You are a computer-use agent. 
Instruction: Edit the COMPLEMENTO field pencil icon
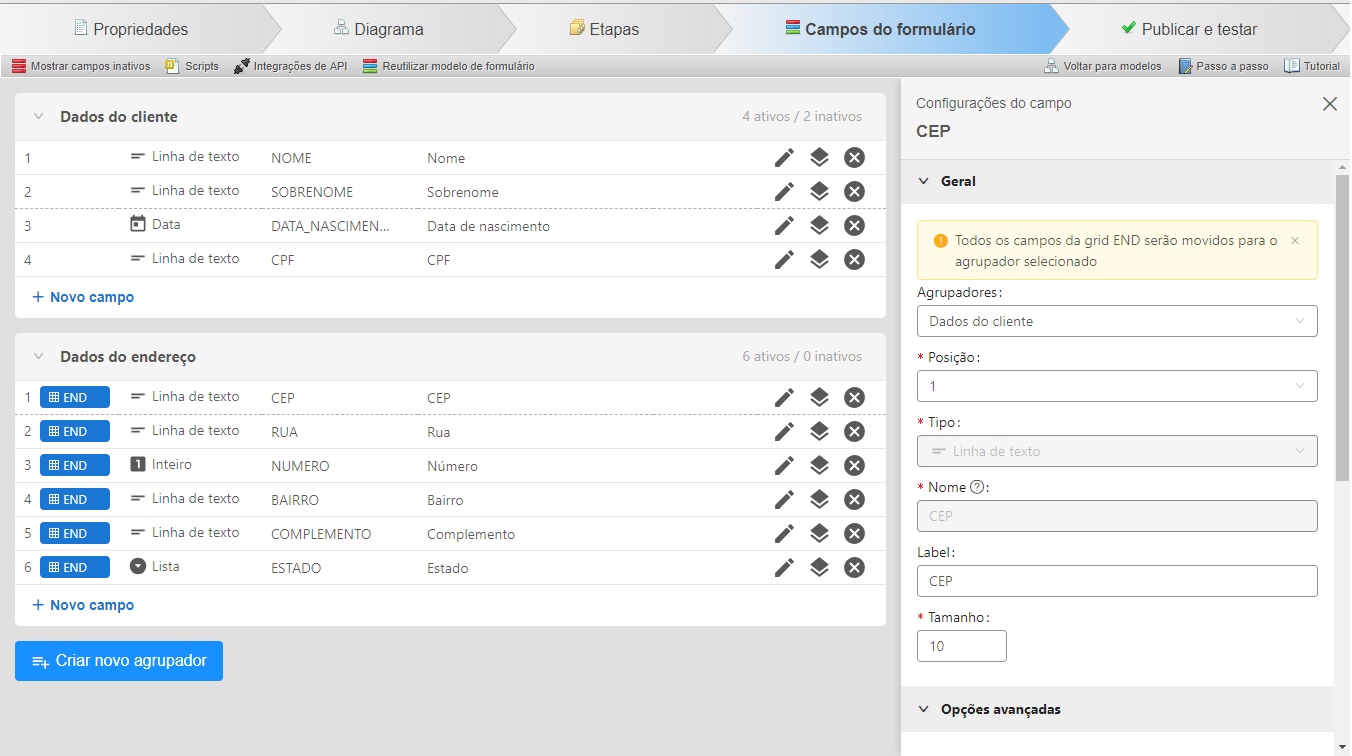pos(785,534)
